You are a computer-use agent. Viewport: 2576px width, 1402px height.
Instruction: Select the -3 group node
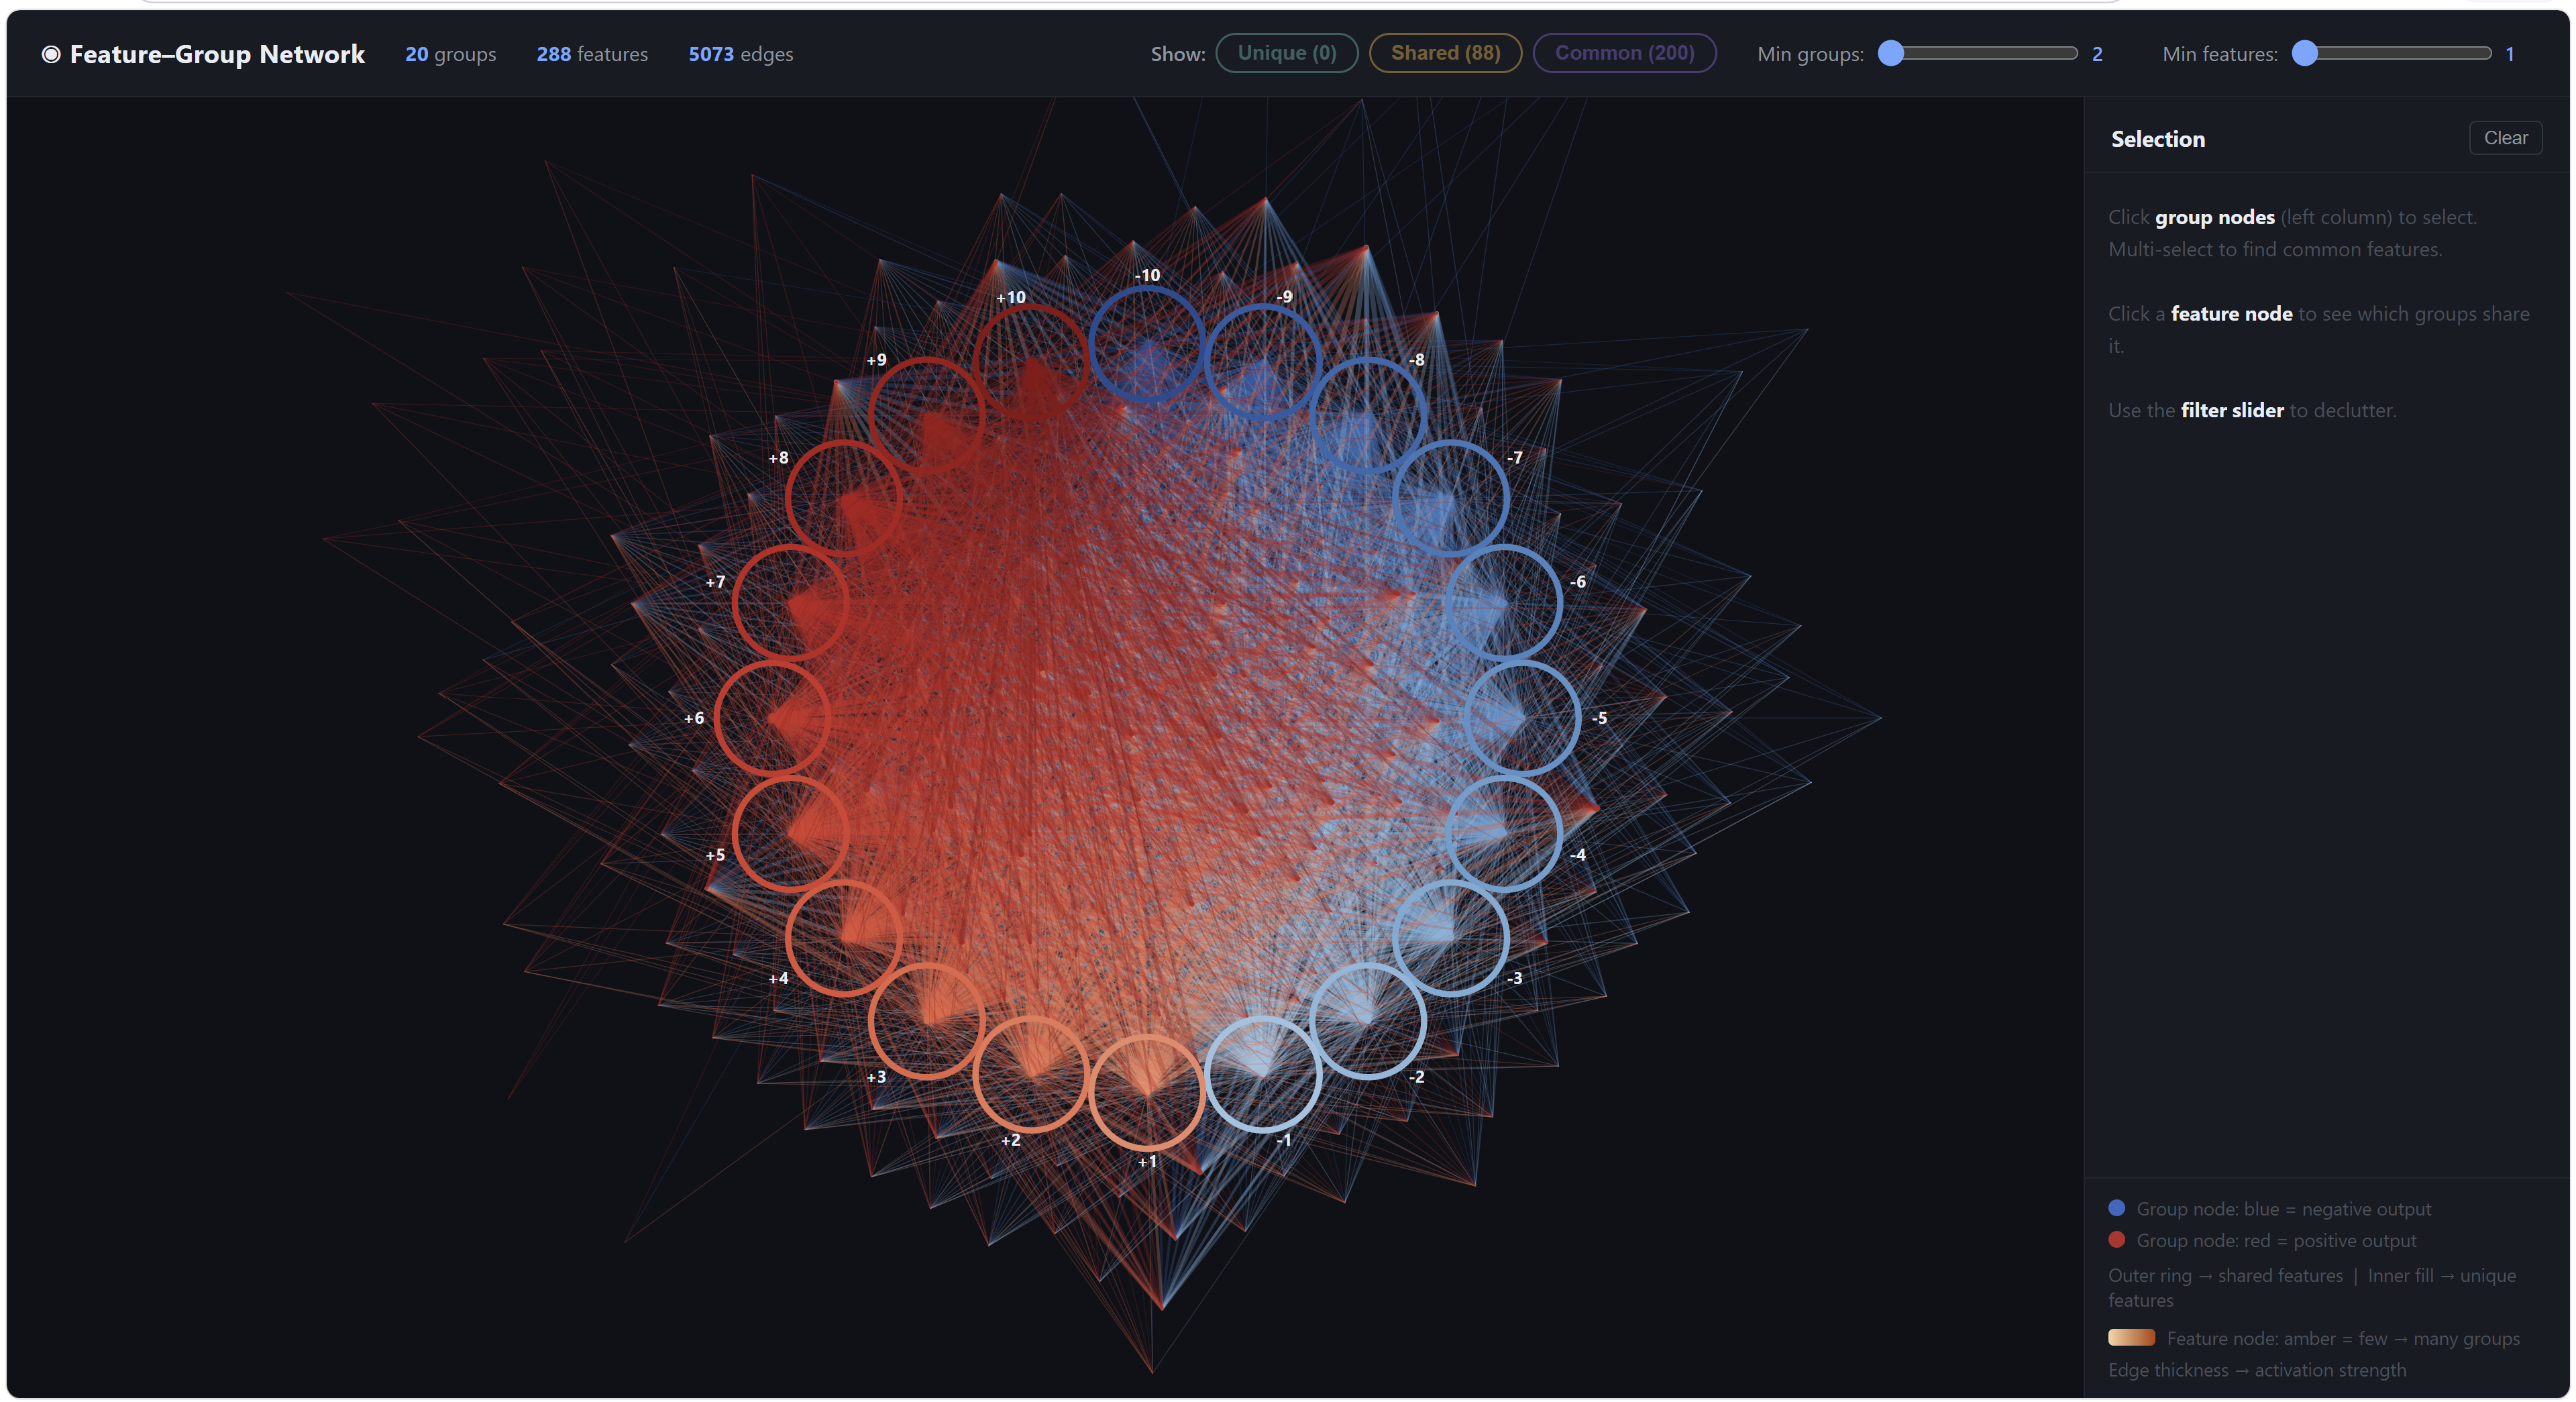(1450, 938)
